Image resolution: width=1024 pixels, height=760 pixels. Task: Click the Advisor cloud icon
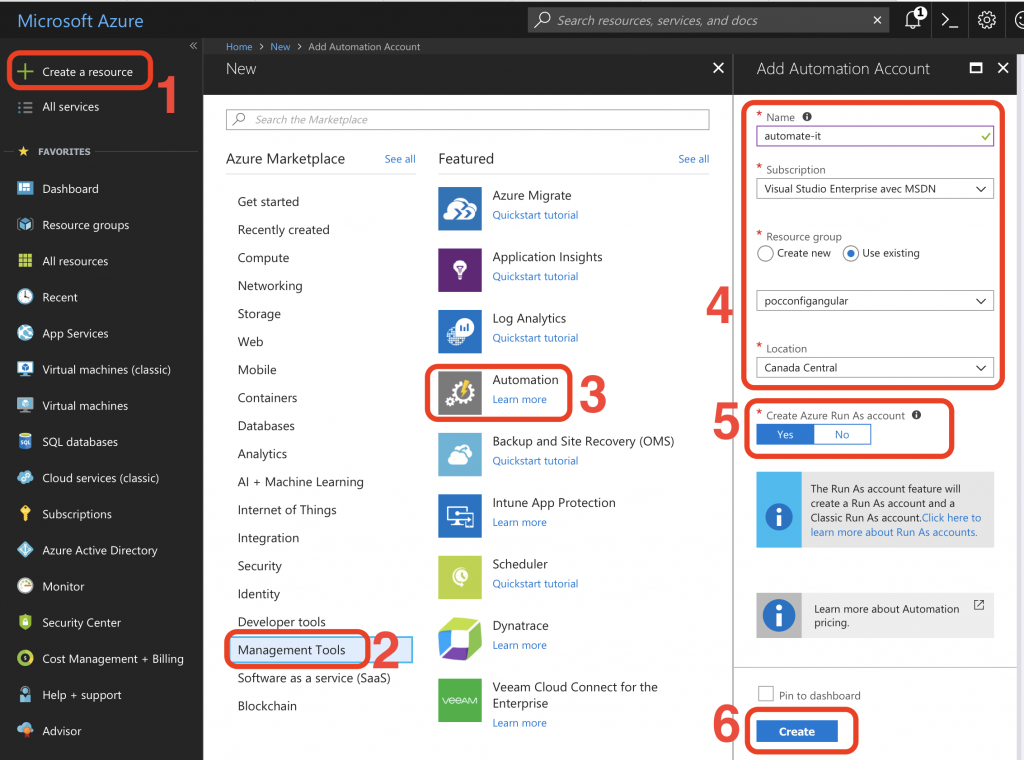pyautogui.click(x=25, y=730)
